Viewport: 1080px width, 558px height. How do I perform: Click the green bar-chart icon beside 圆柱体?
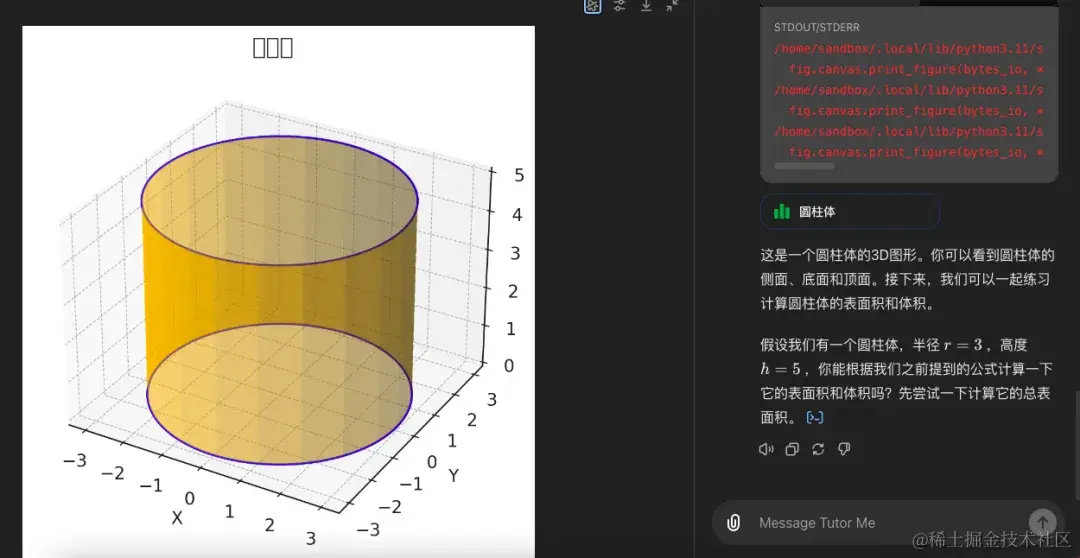click(x=782, y=211)
